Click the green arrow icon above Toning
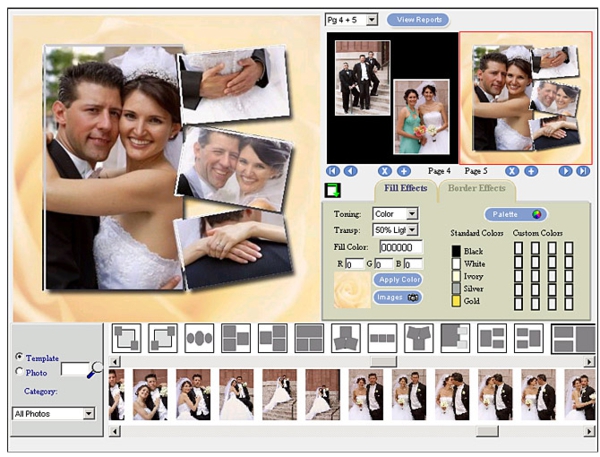Viewport: 600px width, 457px height. pos(333,190)
